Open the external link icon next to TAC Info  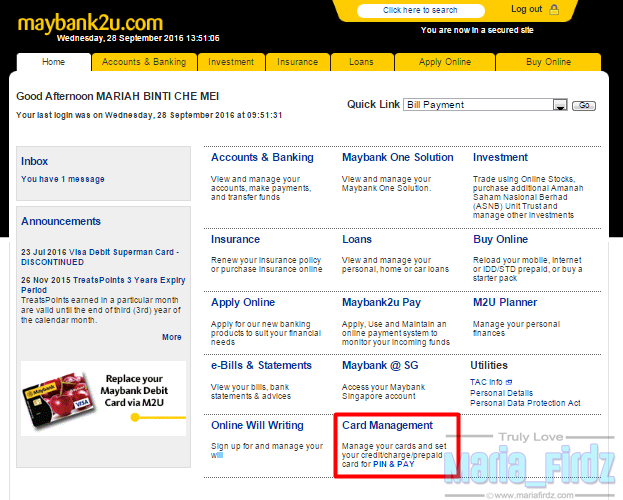click(x=509, y=382)
